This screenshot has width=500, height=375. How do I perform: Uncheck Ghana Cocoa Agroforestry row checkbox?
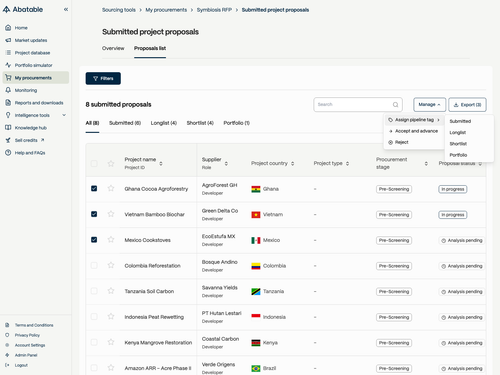94,188
